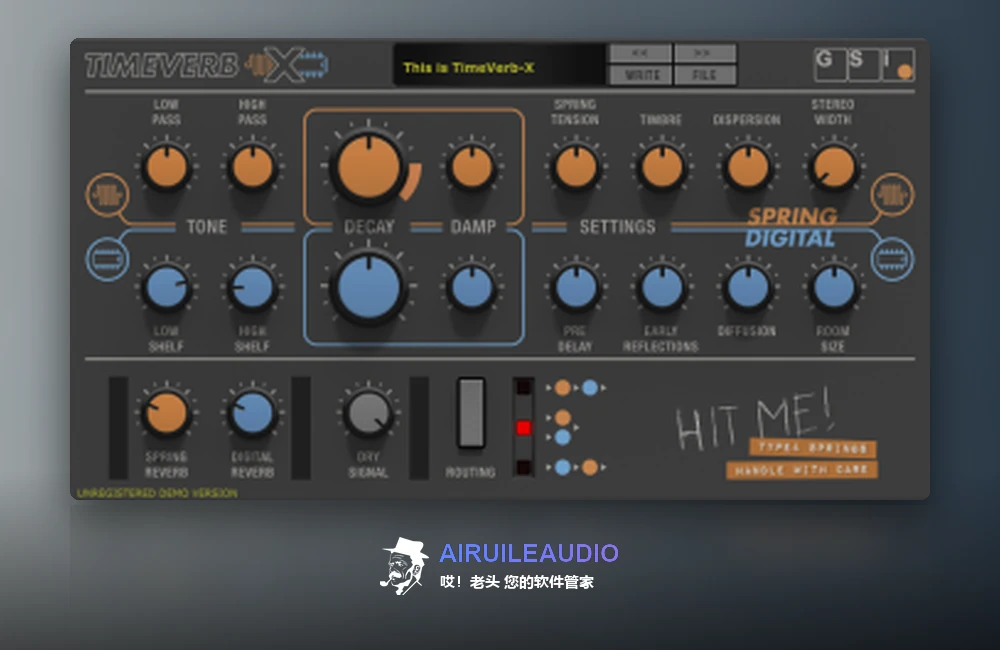The image size is (1000, 650).
Task: Adjust the High Pass knob
Action: 253,167
